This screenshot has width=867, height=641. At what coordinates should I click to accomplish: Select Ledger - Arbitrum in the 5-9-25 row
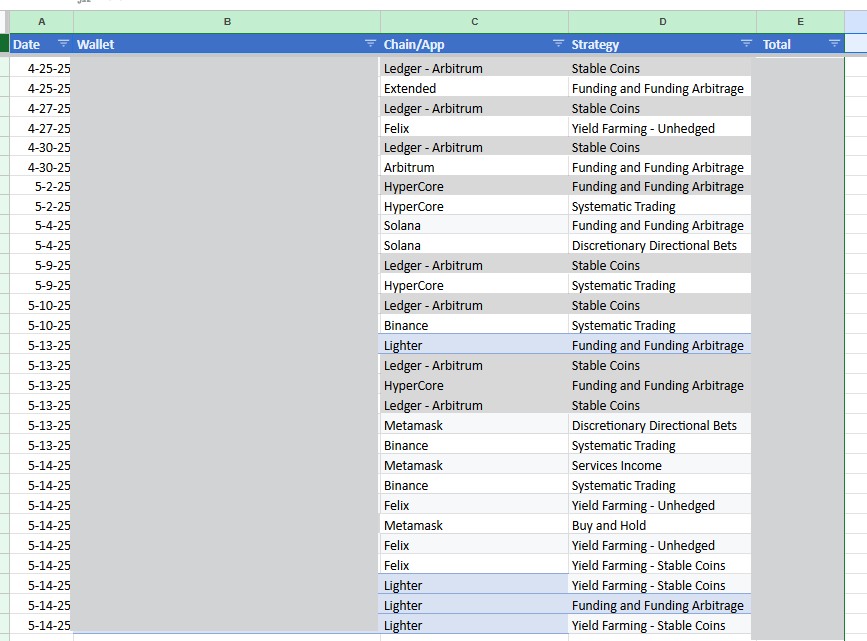coord(474,265)
